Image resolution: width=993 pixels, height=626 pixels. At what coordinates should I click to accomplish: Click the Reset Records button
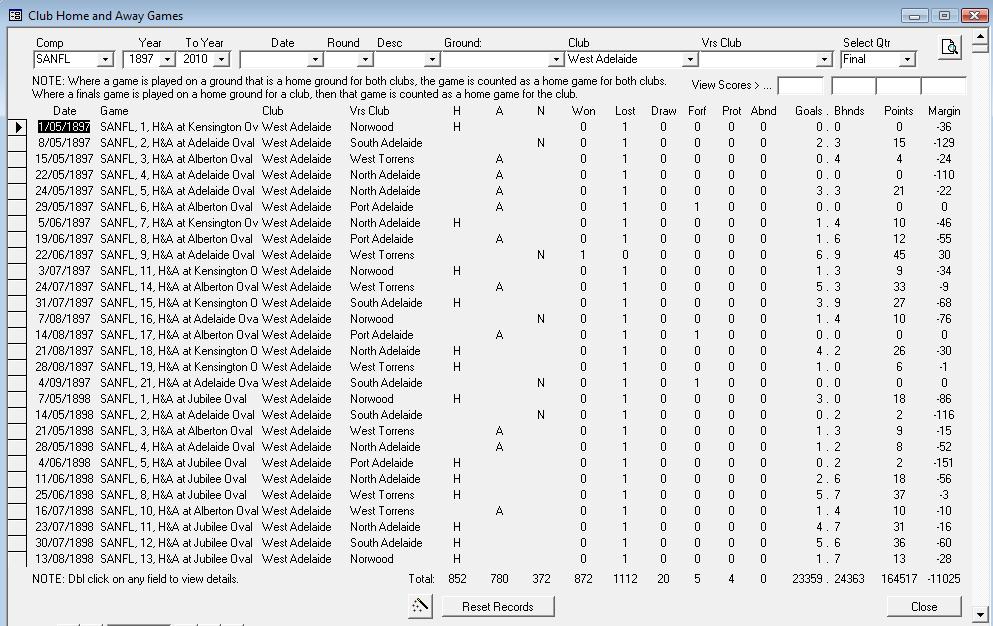tap(498, 606)
